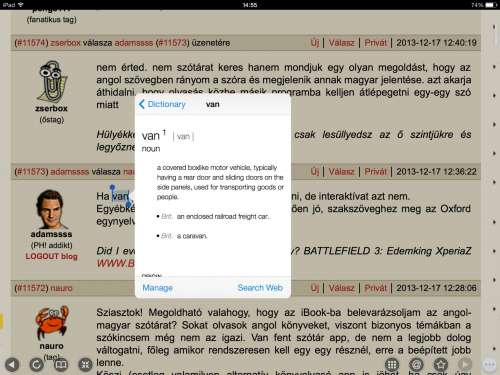Tap the @ icon in bottom toolbar
This screenshot has width=500, height=375.
coord(416,364)
